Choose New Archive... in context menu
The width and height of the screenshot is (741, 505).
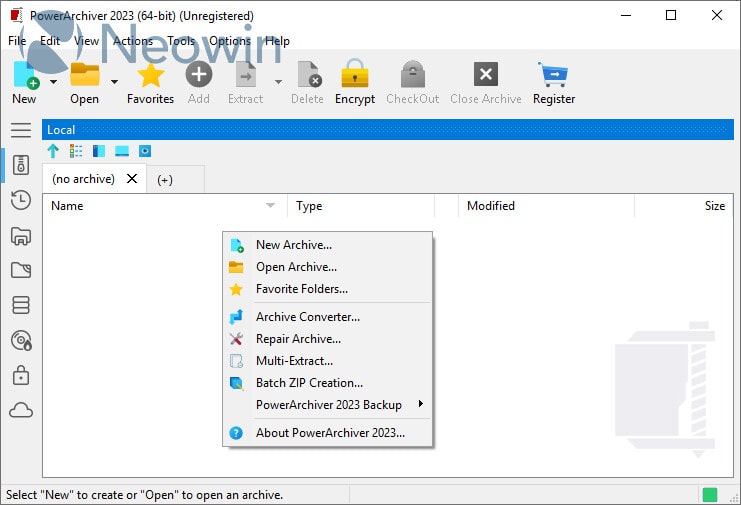pos(327,245)
